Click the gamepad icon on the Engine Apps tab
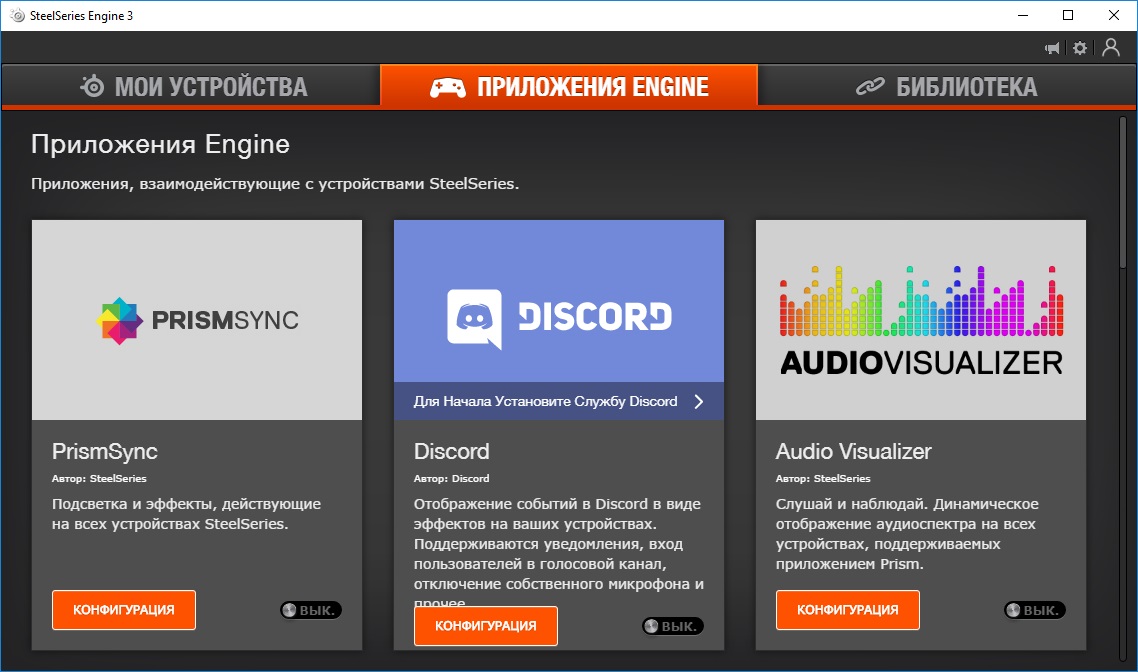This screenshot has height=672, width=1138. 448,87
